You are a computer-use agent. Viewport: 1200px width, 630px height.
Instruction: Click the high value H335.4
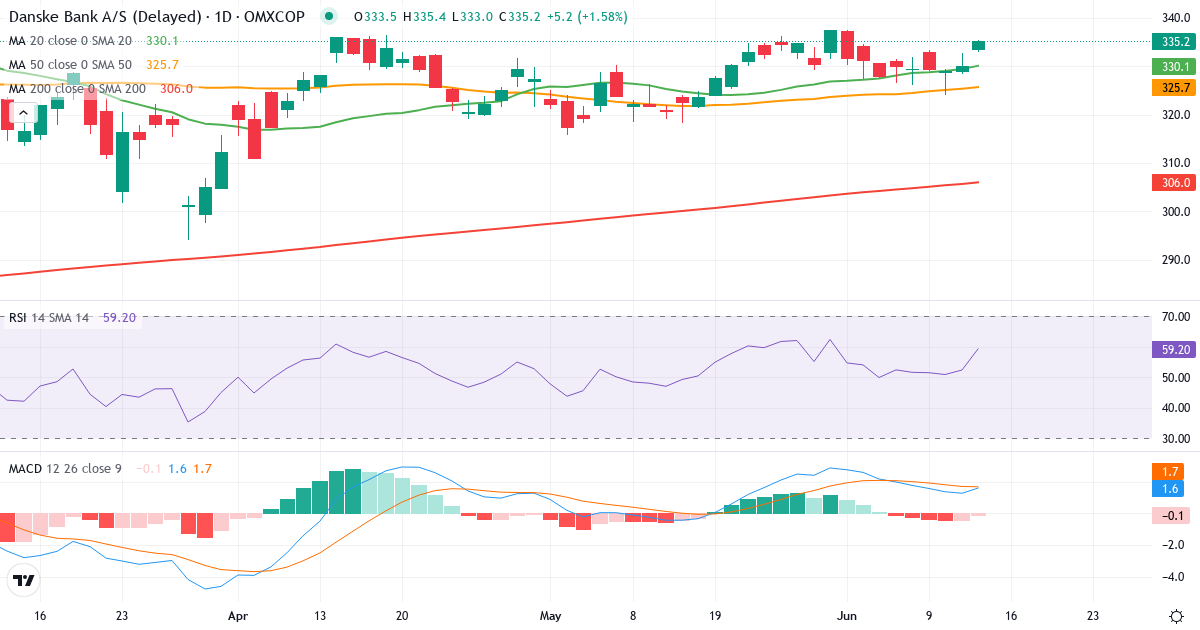[x=422, y=16]
